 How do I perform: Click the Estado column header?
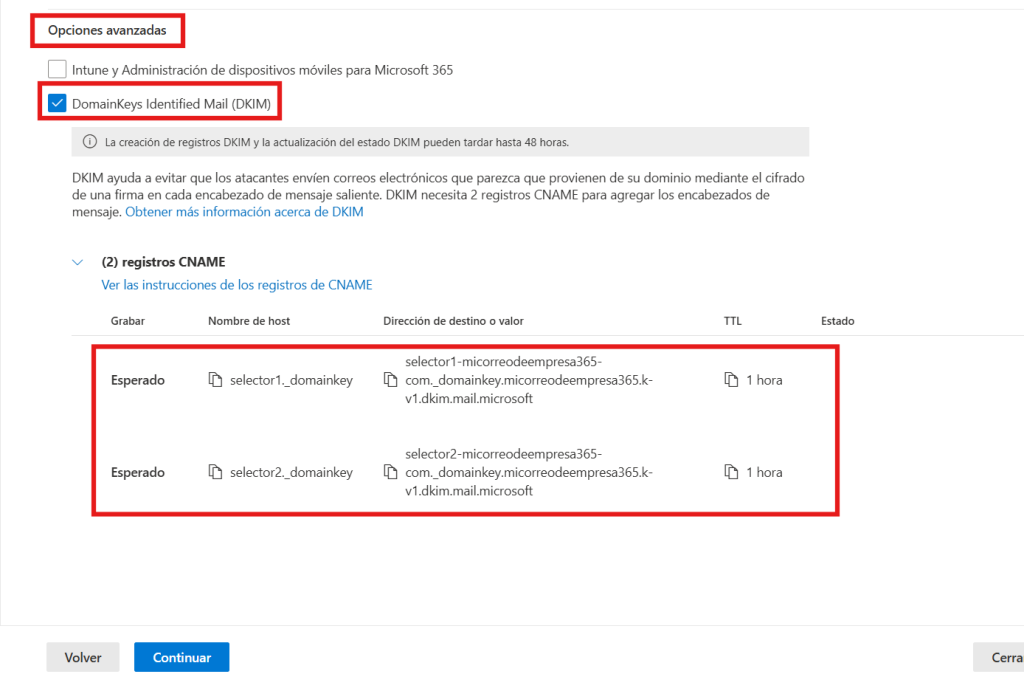click(x=837, y=321)
